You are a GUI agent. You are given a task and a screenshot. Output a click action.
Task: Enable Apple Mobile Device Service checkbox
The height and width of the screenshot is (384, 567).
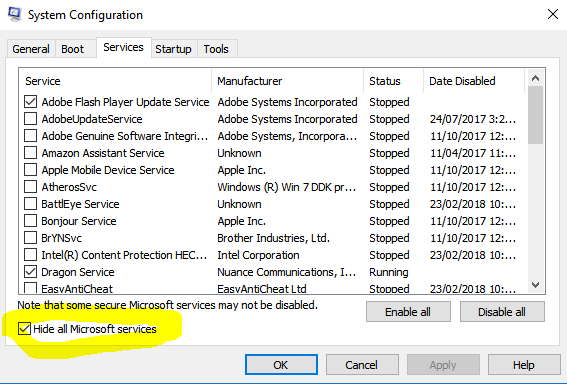[x=30, y=170]
